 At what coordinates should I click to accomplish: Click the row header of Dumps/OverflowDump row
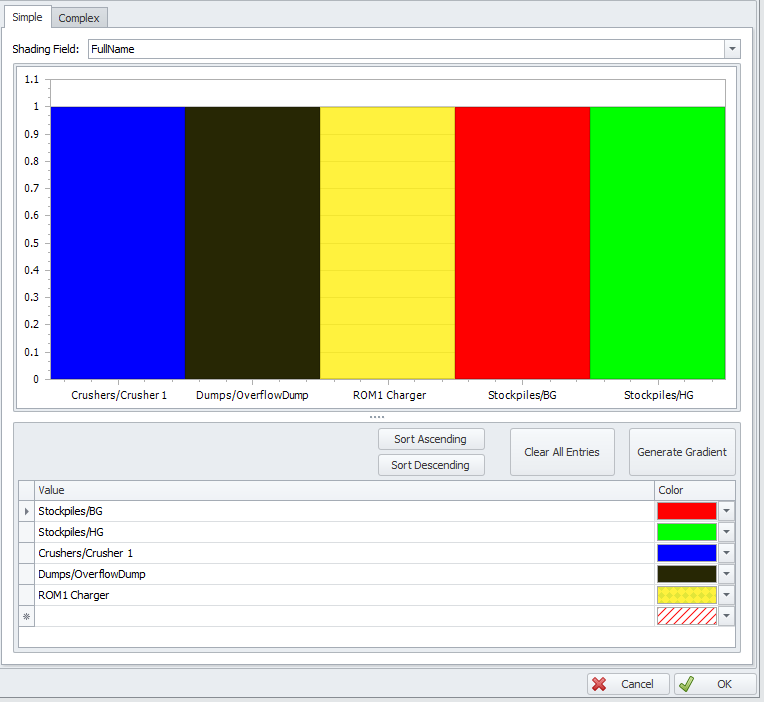(x=27, y=574)
